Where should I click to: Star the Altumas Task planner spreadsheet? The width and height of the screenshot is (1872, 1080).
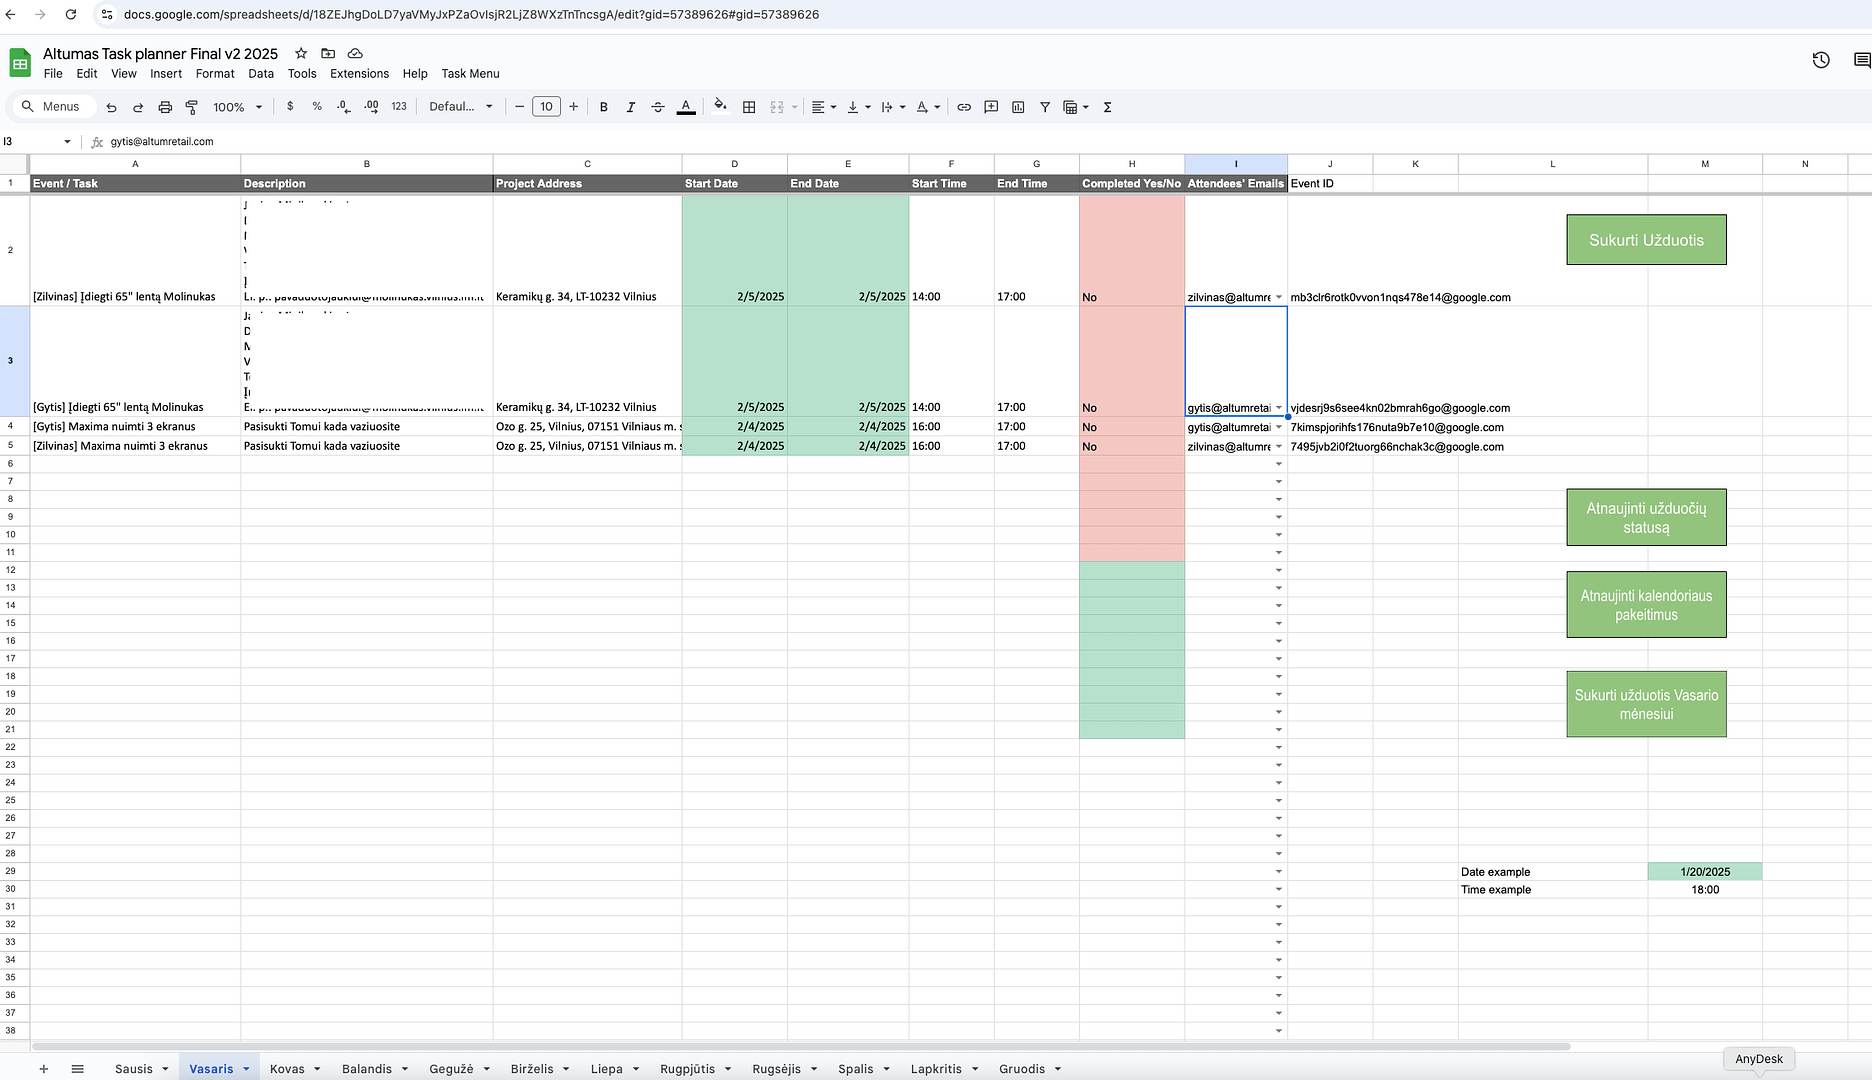click(300, 53)
